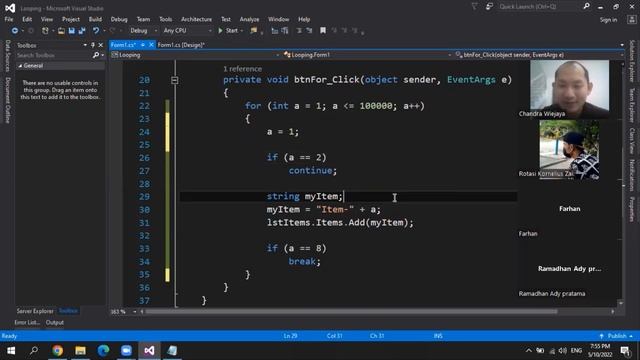640x360 pixels.
Task: Collapse the btnFor_Click method outline
Action: click(x=175, y=80)
